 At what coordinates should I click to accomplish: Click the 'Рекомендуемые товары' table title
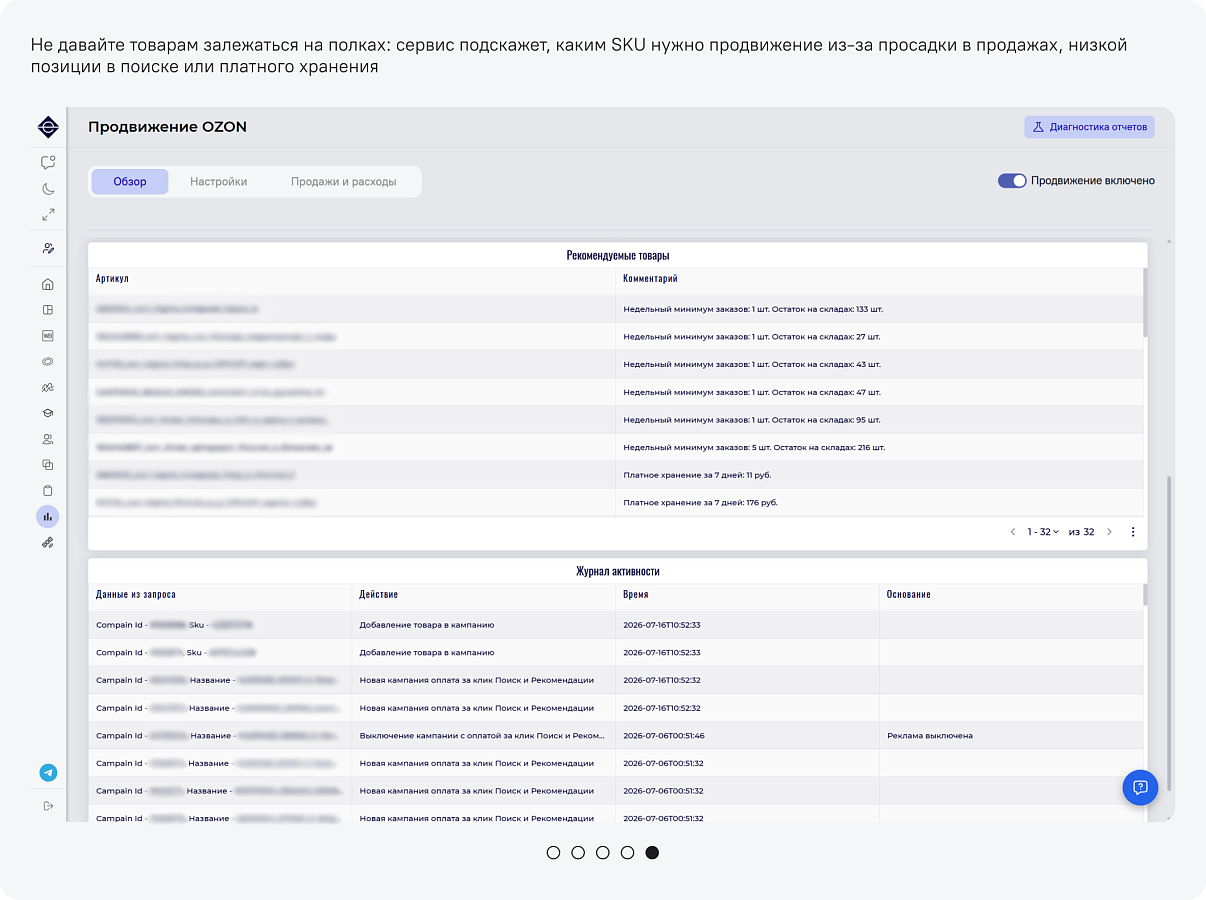[618, 256]
